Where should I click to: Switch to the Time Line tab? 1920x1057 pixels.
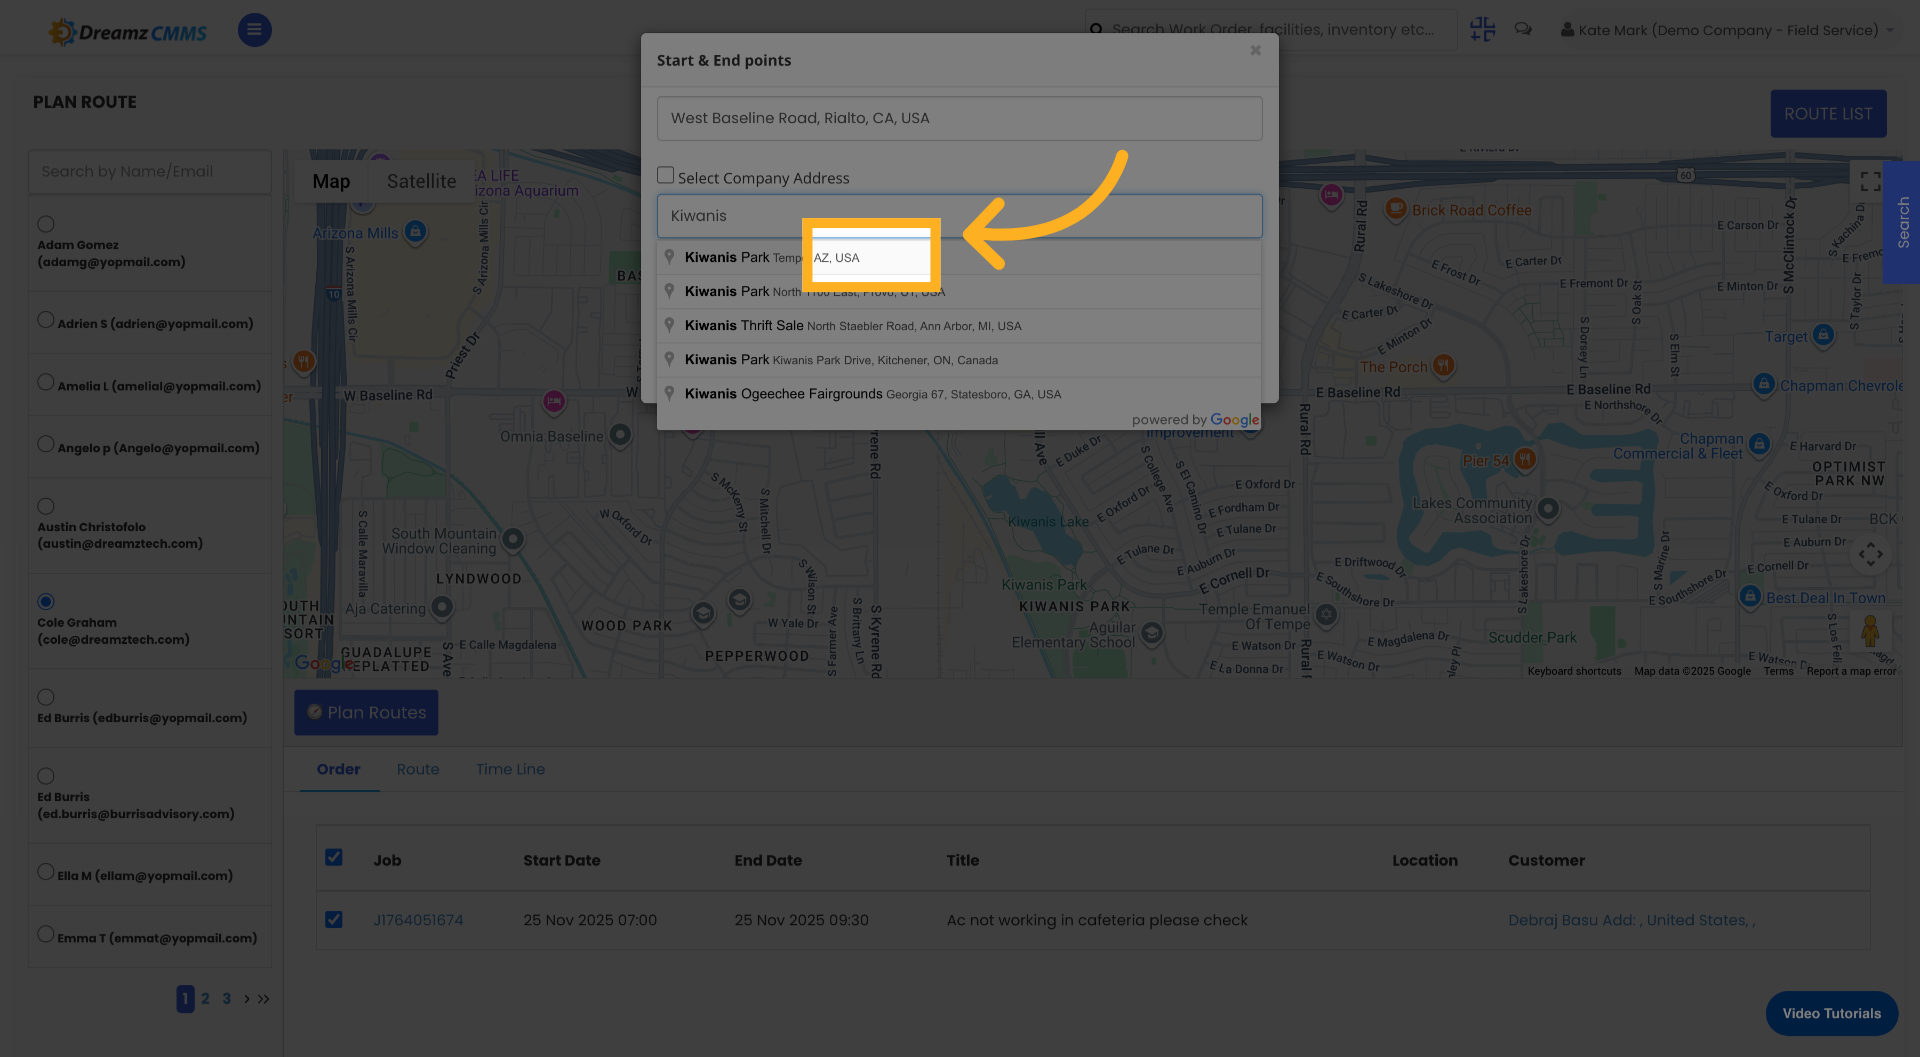click(x=510, y=769)
